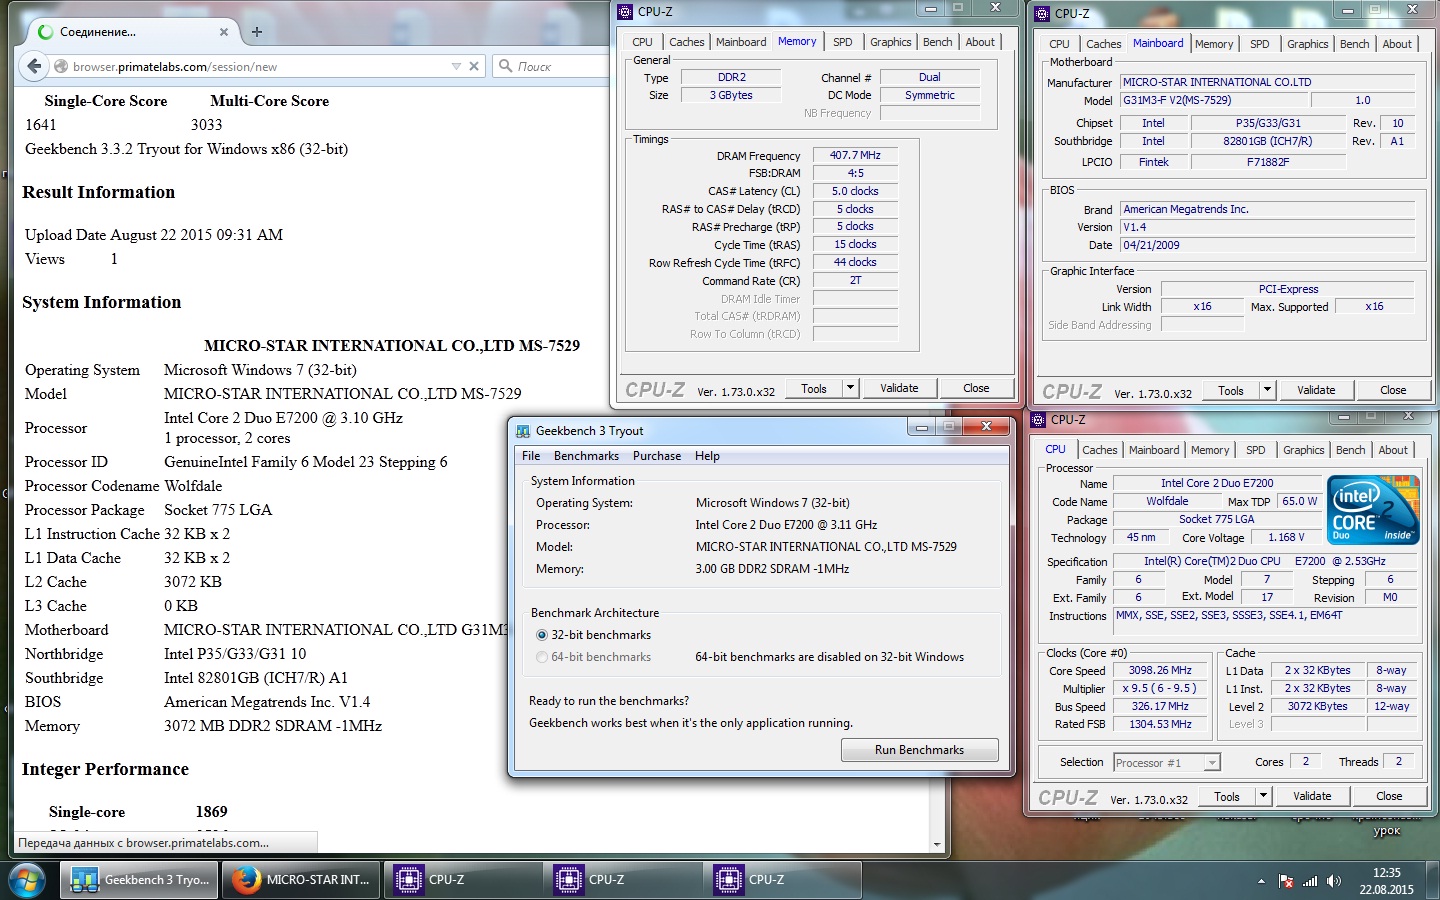Click the taskbar clock showing 12:35
The width and height of the screenshot is (1440, 900).
coord(1386,881)
